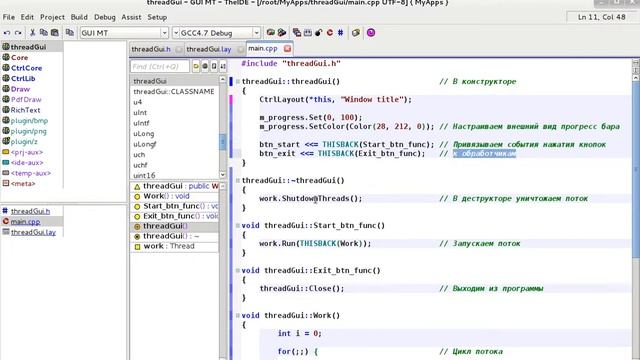Image resolution: width=640 pixels, height=360 pixels.
Task: Click the calendar-like icon left of the bomb icon
Action: pyautogui.click(x=307, y=33)
